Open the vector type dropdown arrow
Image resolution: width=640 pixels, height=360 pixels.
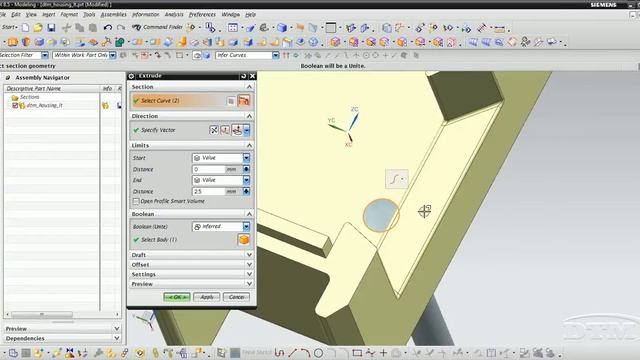(247, 130)
